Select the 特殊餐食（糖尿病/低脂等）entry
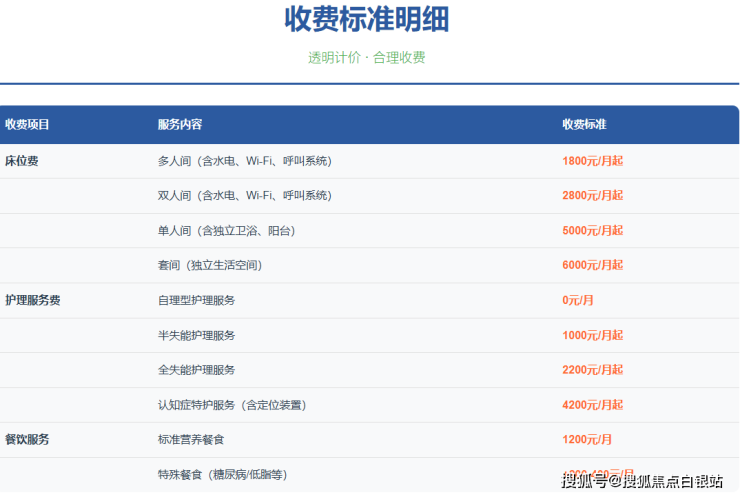This screenshot has height=497, width=740. coord(229,474)
